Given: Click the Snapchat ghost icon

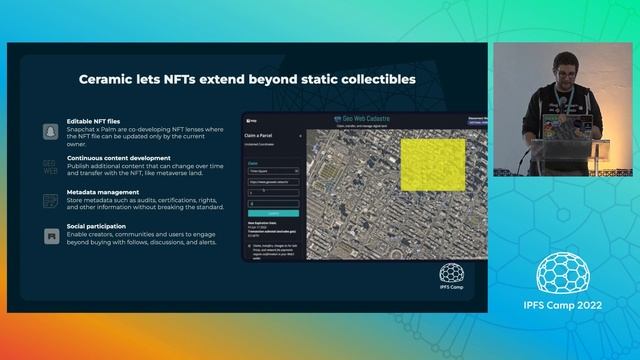Looking at the screenshot, I should 51,132.
